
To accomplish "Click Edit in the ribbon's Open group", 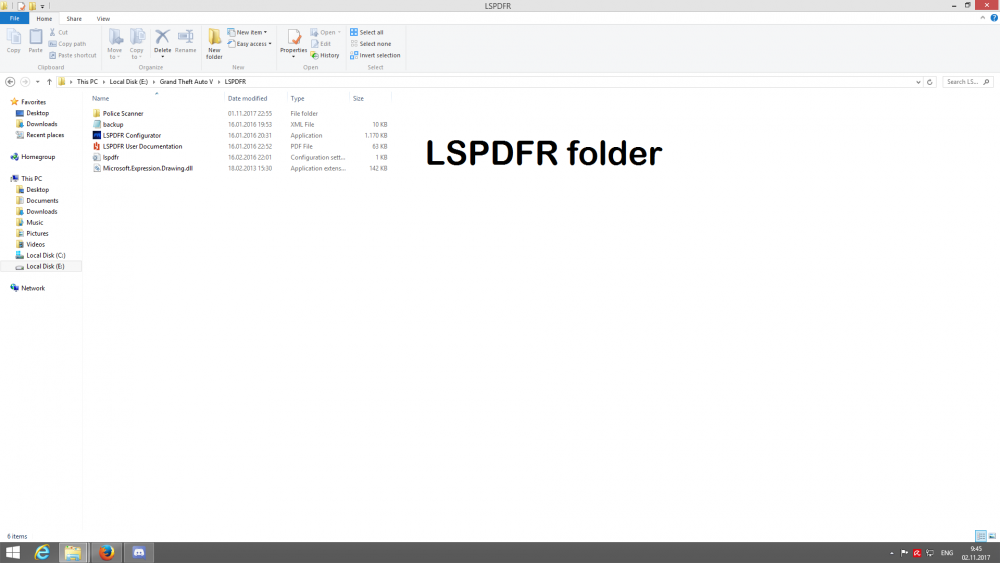I will coord(321,43).
